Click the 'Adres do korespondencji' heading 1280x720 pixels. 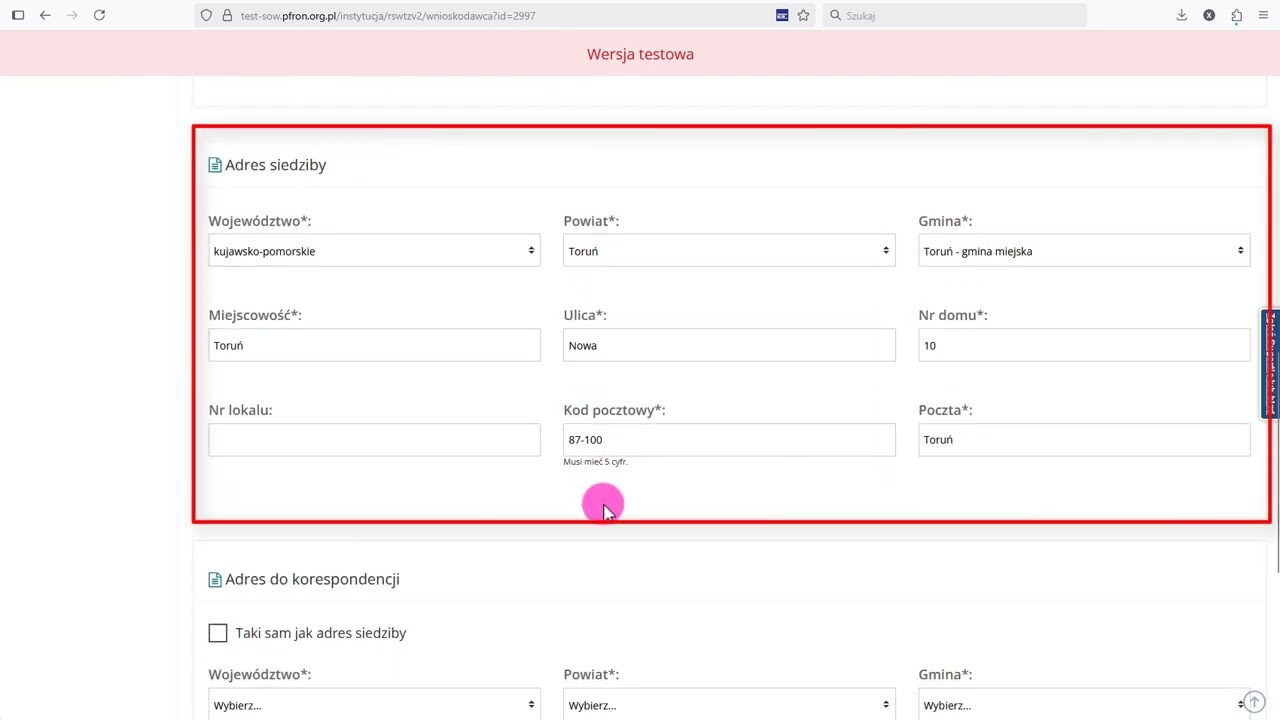coord(312,579)
